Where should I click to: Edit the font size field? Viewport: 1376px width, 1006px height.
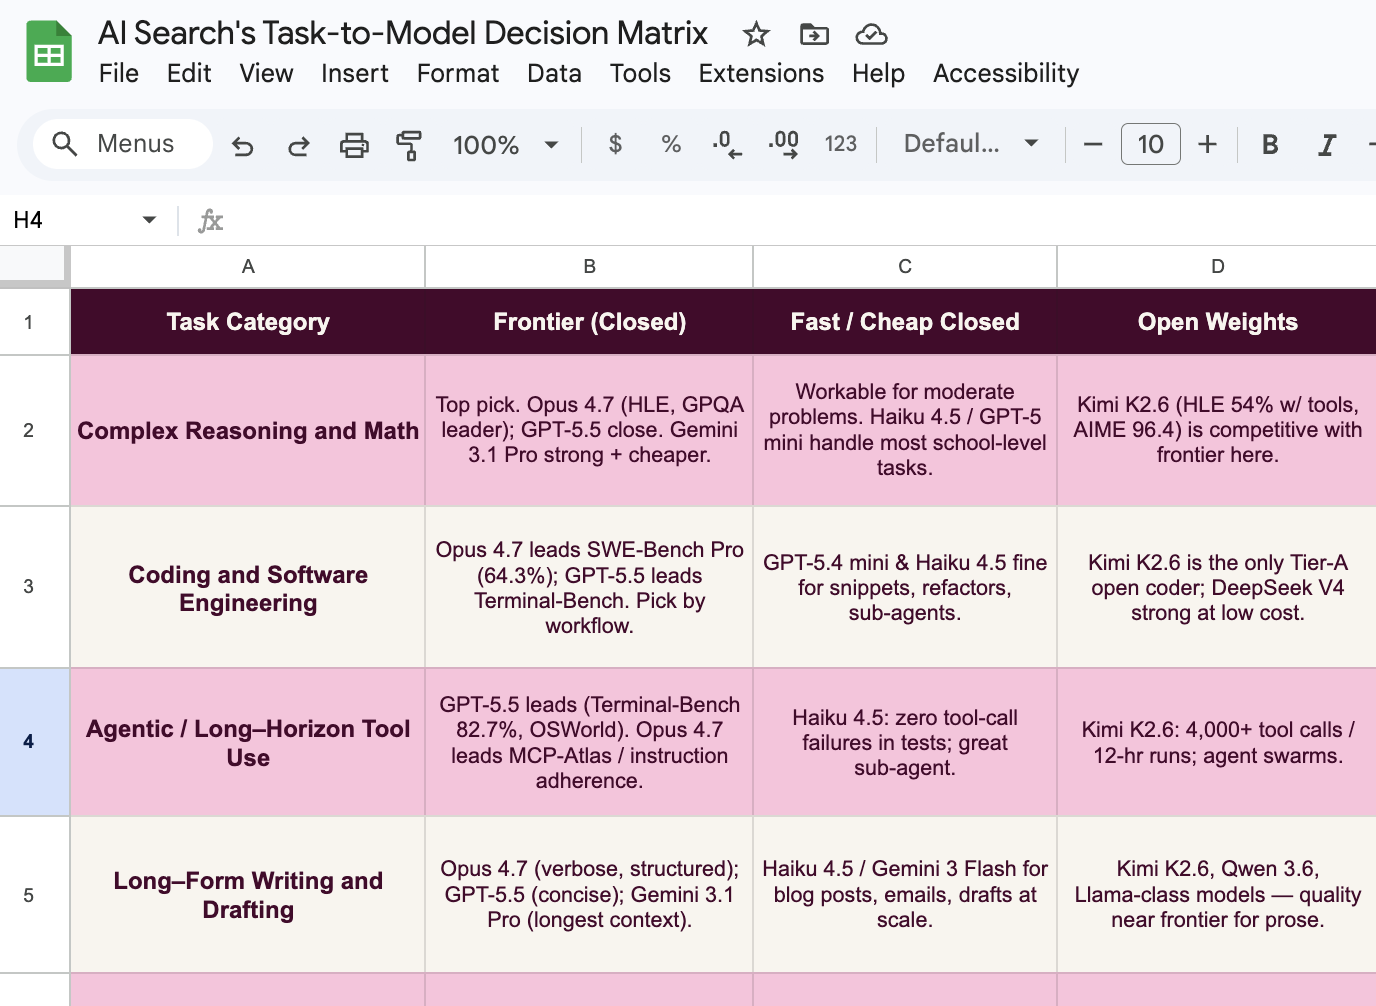1150,144
